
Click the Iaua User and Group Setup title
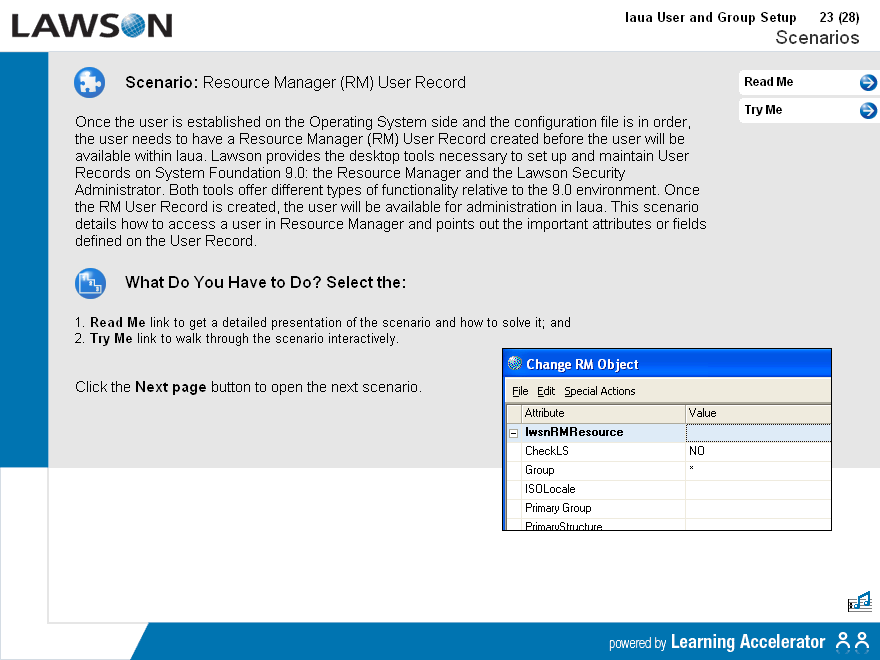pyautogui.click(x=711, y=17)
